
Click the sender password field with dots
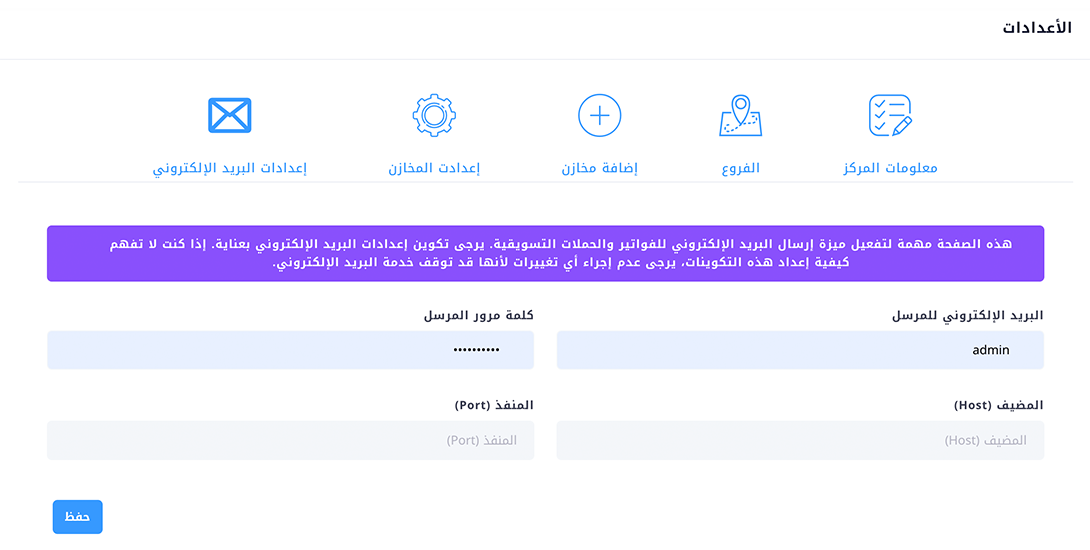point(290,350)
